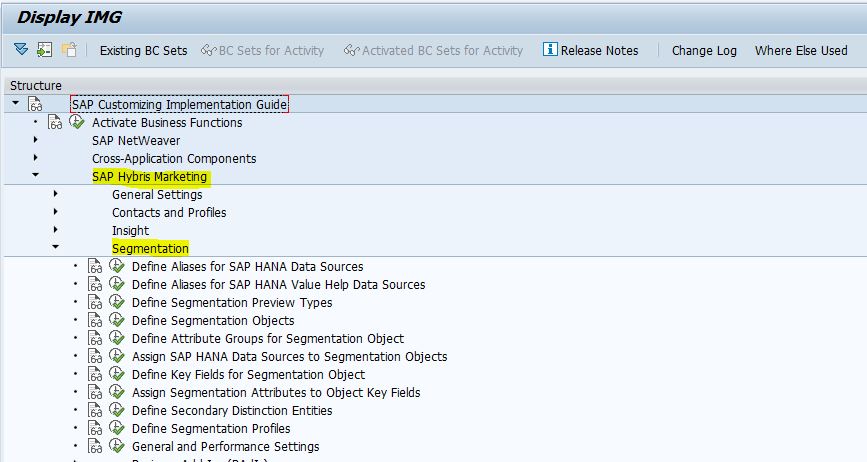867x462 pixels.
Task: Execute Define Attribute Groups for Segmentation Object
Action: (117, 338)
